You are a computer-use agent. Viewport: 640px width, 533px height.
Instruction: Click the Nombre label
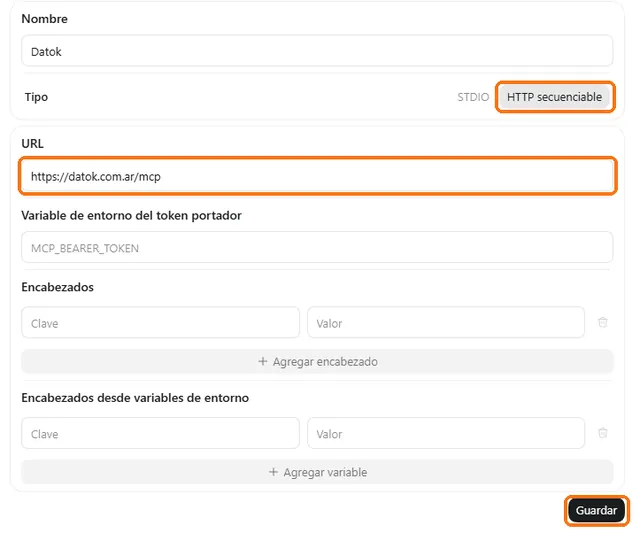tap(44, 19)
